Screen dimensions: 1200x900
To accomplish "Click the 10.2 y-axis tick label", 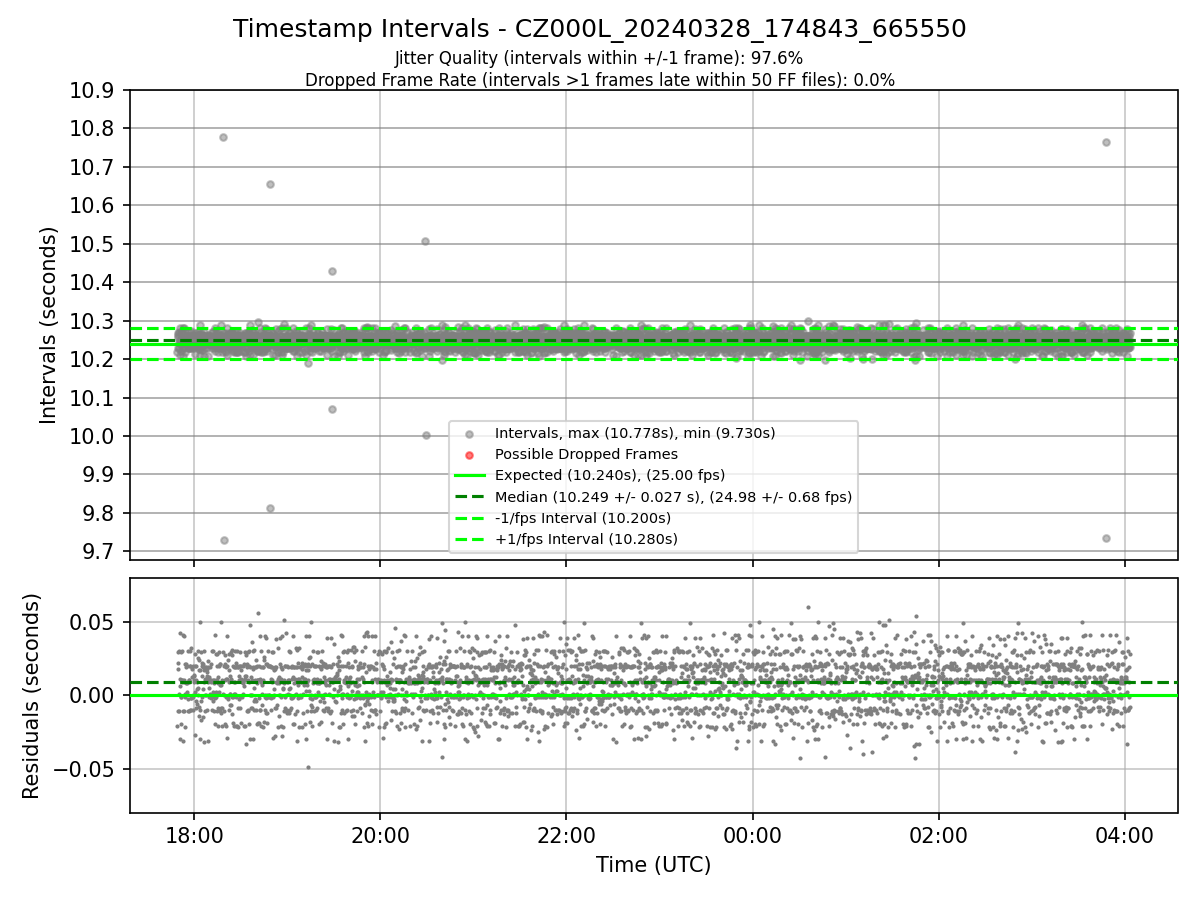I will pyautogui.click(x=92, y=360).
